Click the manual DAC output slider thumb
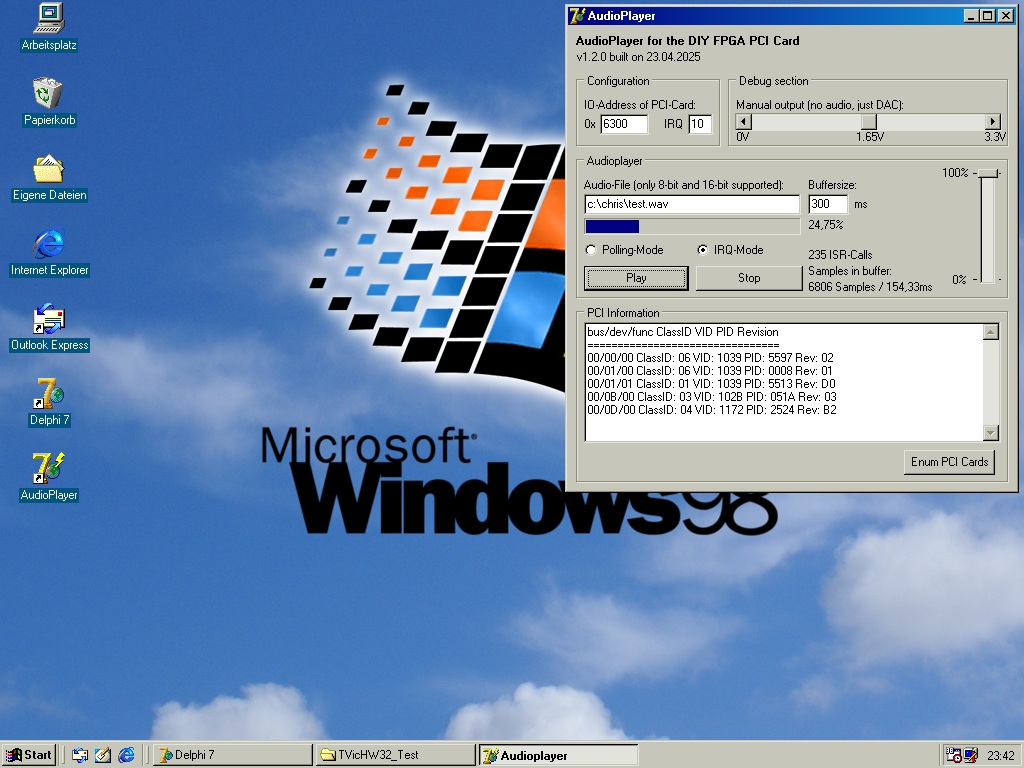Viewport: 1024px width, 768px height. [x=869, y=121]
